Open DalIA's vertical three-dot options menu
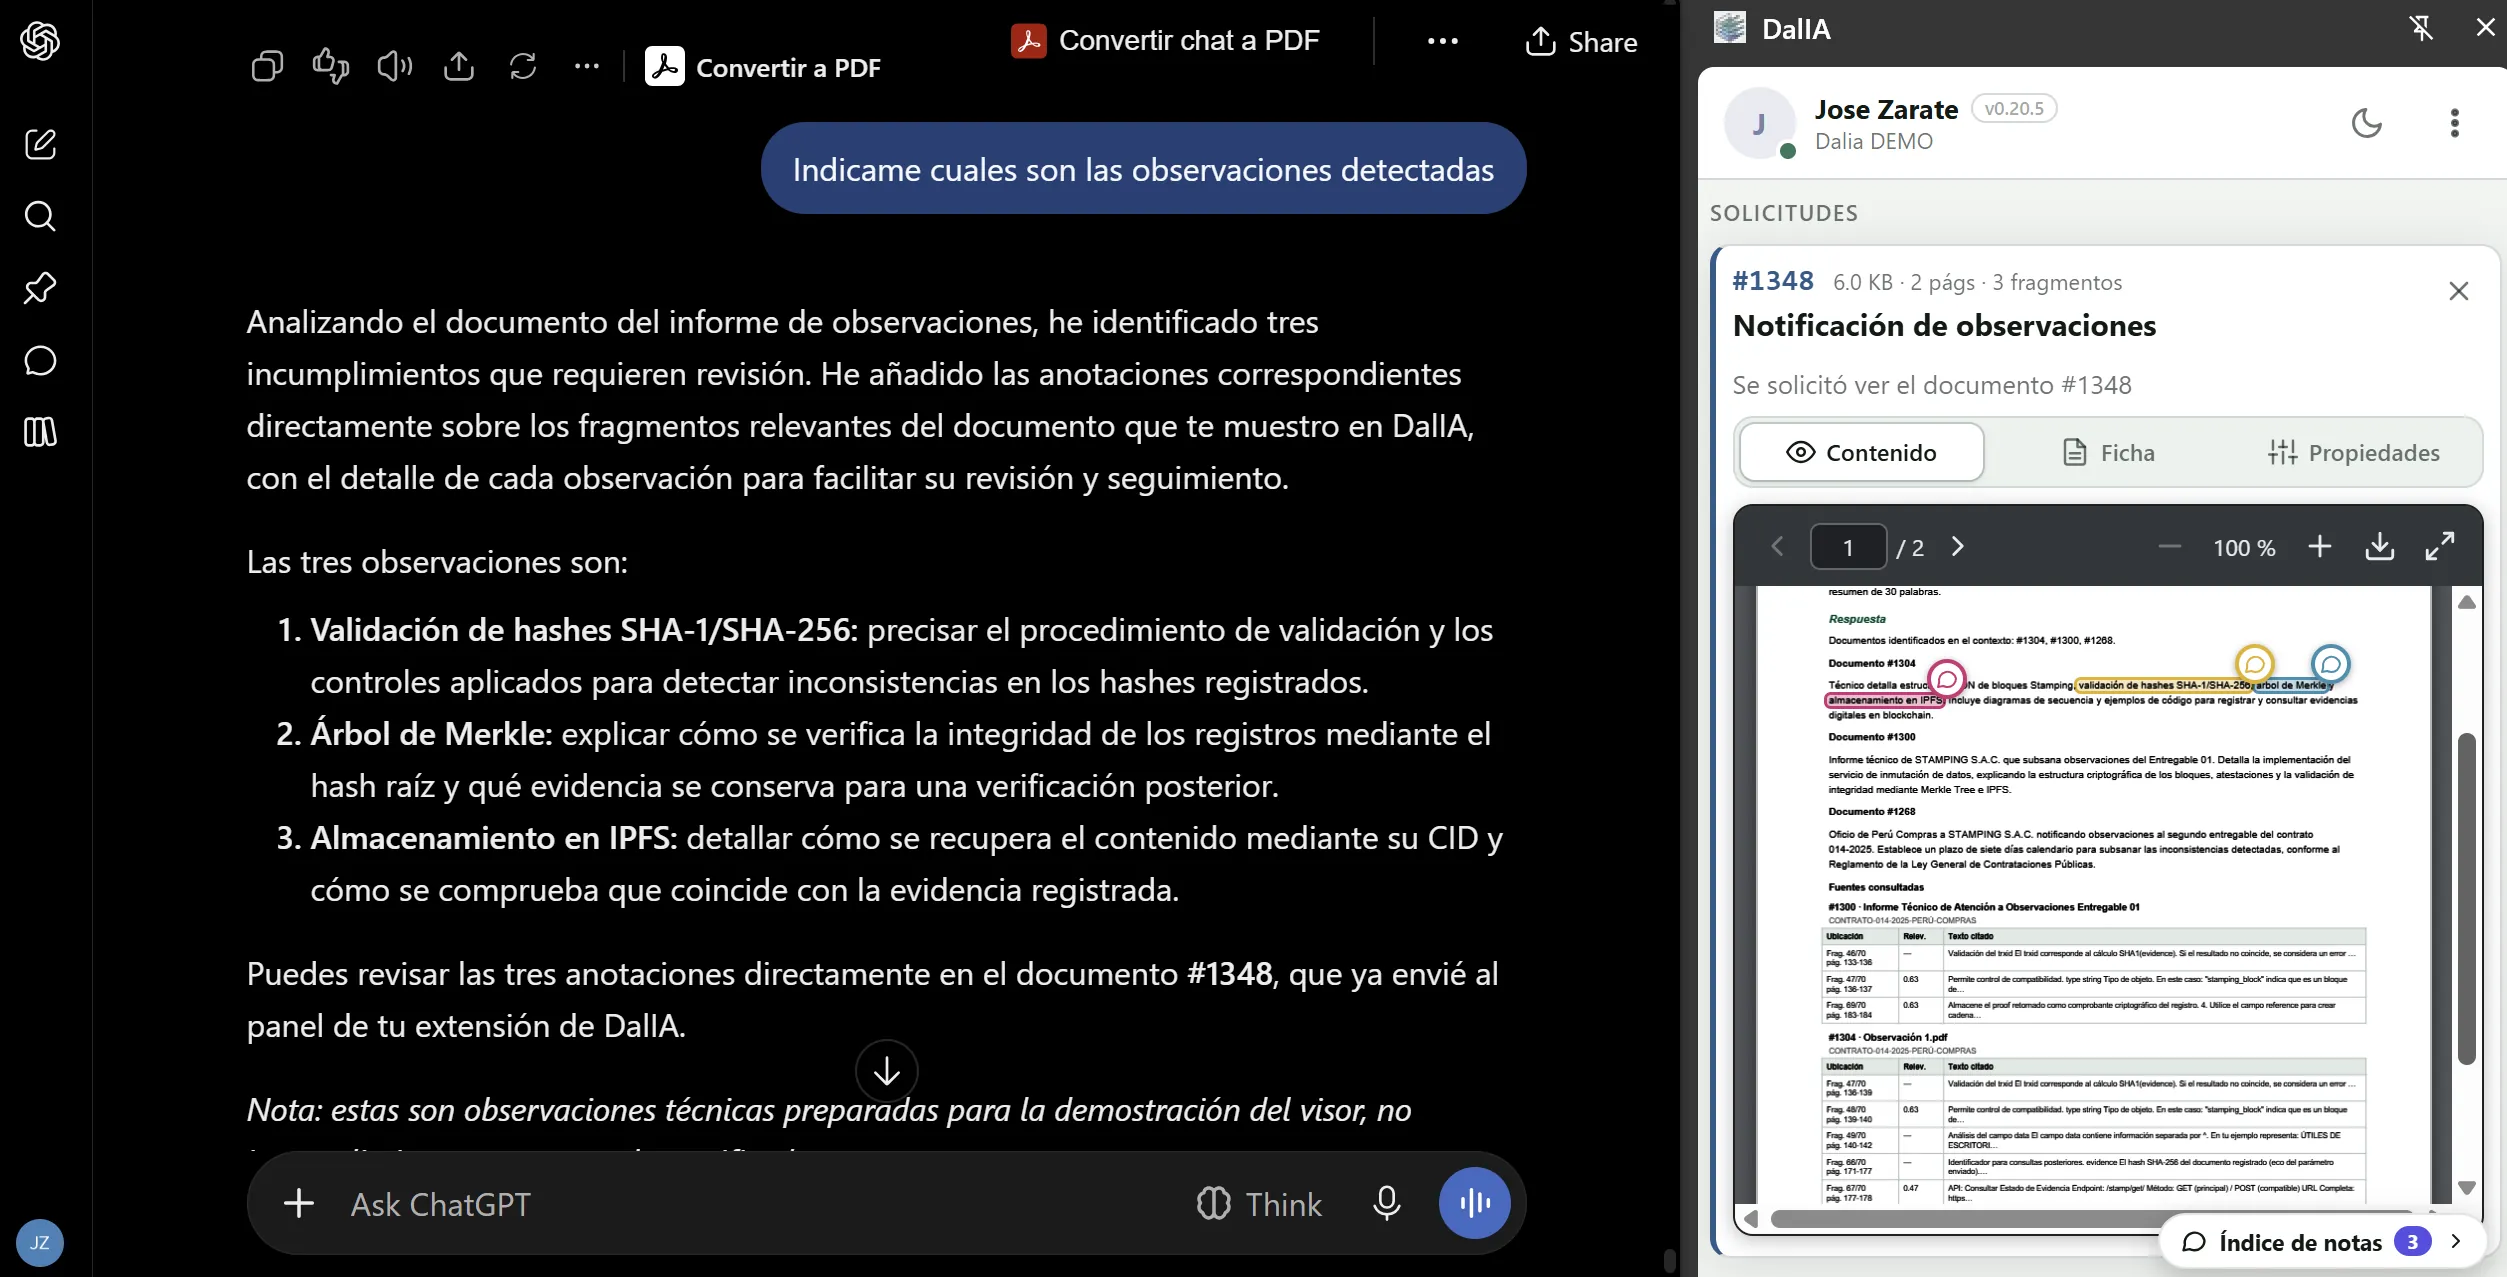Screen dimensions: 2507x1277 tap(2454, 123)
